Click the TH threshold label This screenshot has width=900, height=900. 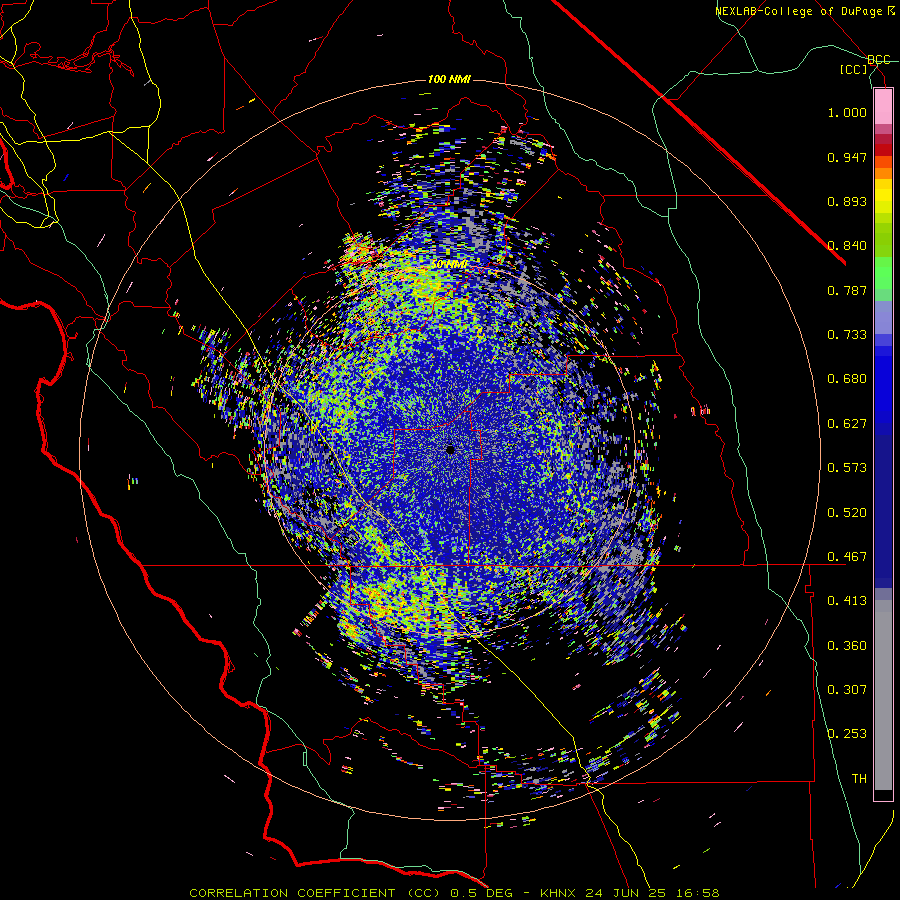click(859, 779)
